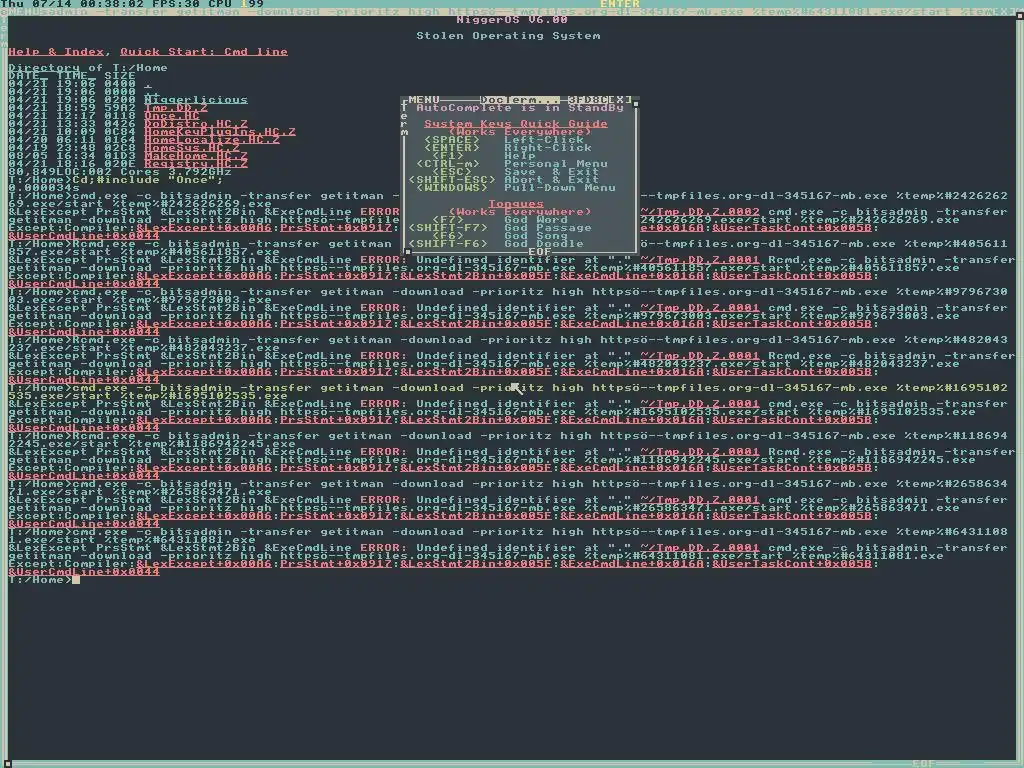Click the 'Stolen Operating System' subtitle
1024x768 pixels.
(508, 36)
